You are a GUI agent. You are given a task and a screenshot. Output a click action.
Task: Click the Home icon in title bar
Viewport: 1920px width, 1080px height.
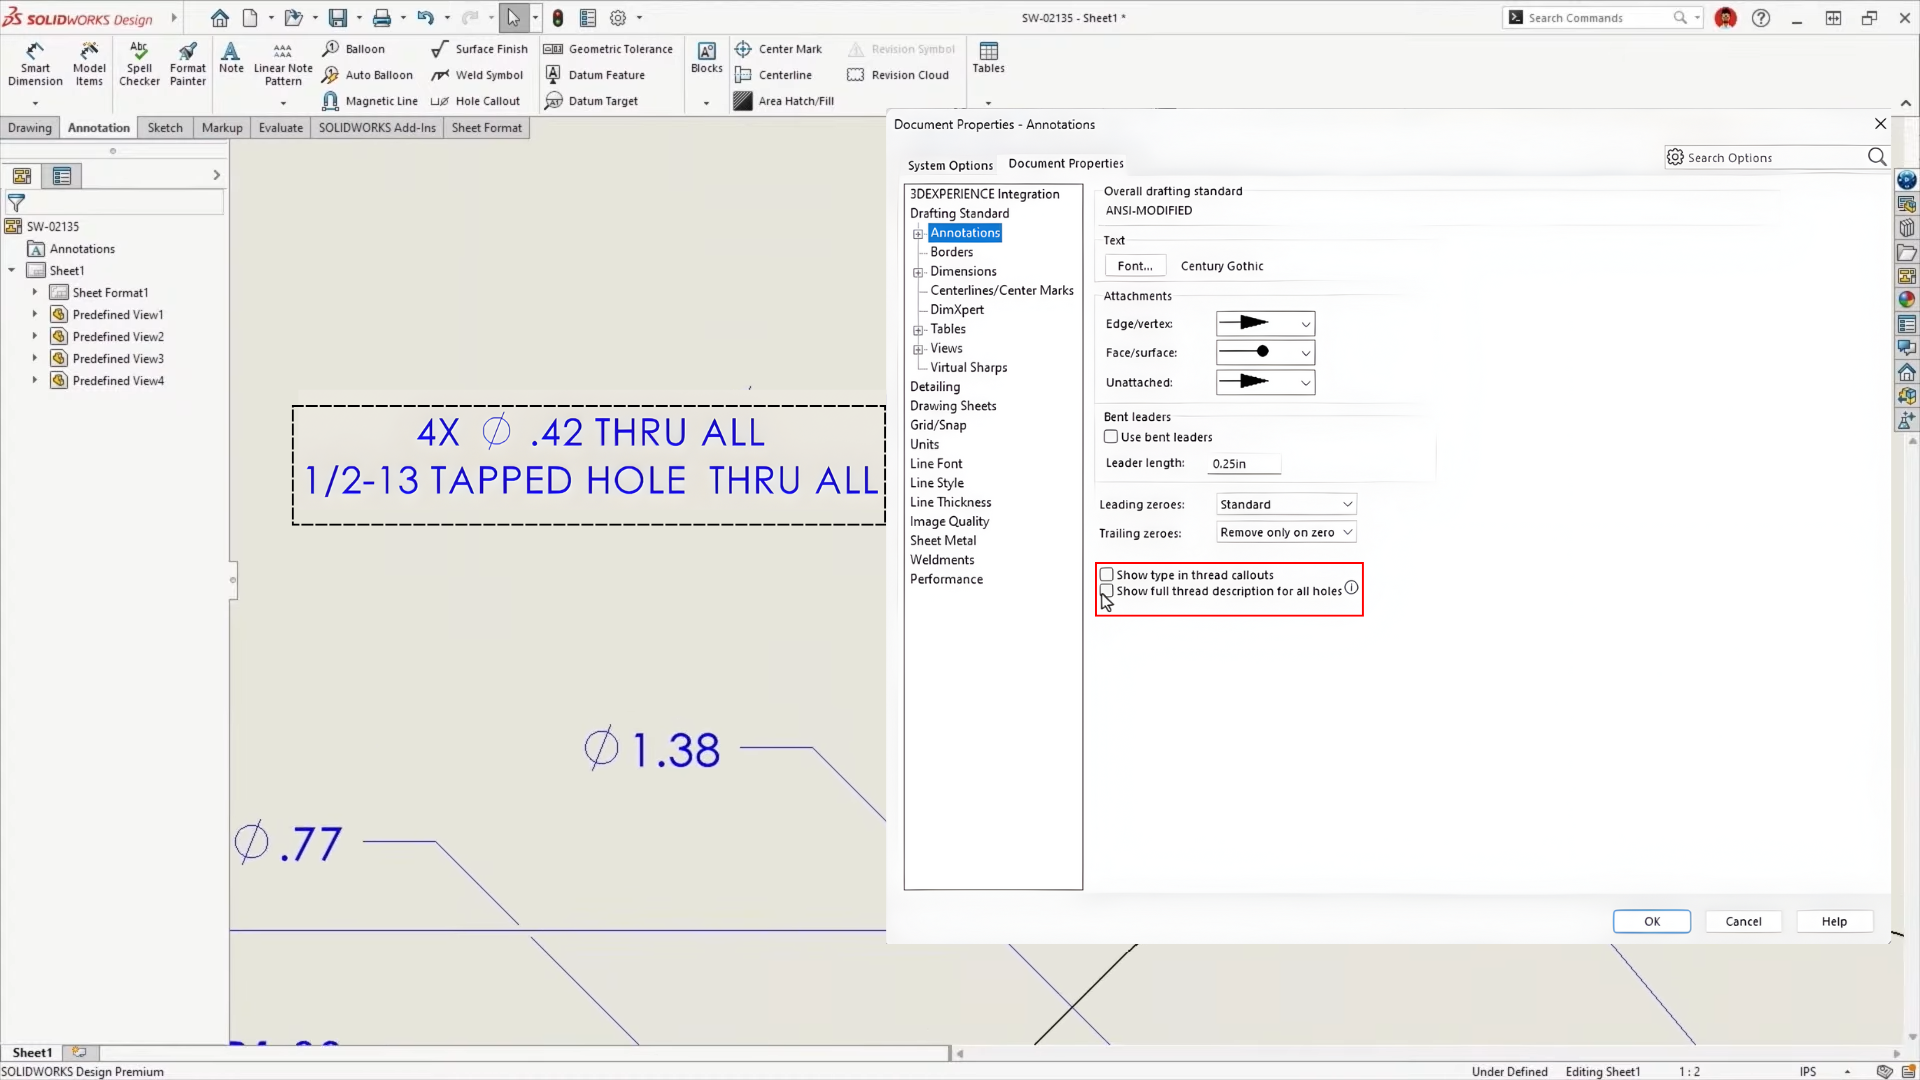pyautogui.click(x=220, y=18)
